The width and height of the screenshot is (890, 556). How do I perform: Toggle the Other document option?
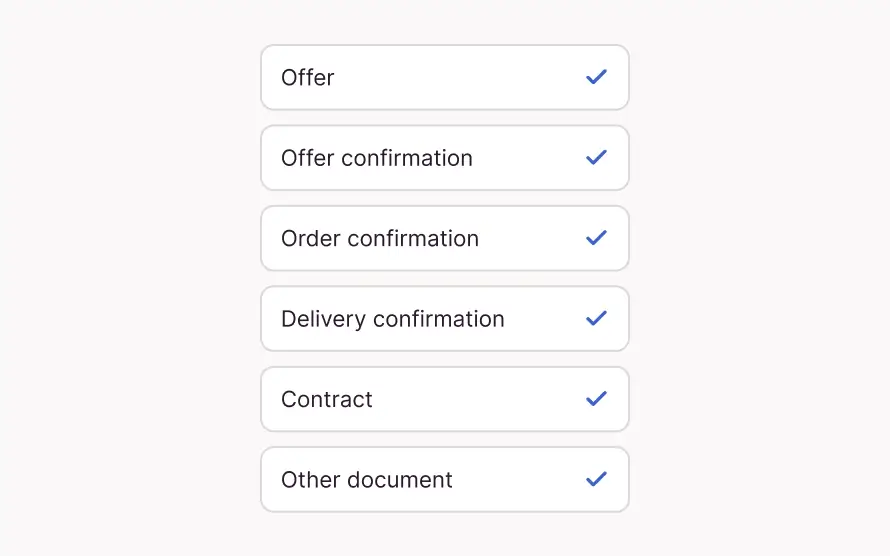pos(444,479)
